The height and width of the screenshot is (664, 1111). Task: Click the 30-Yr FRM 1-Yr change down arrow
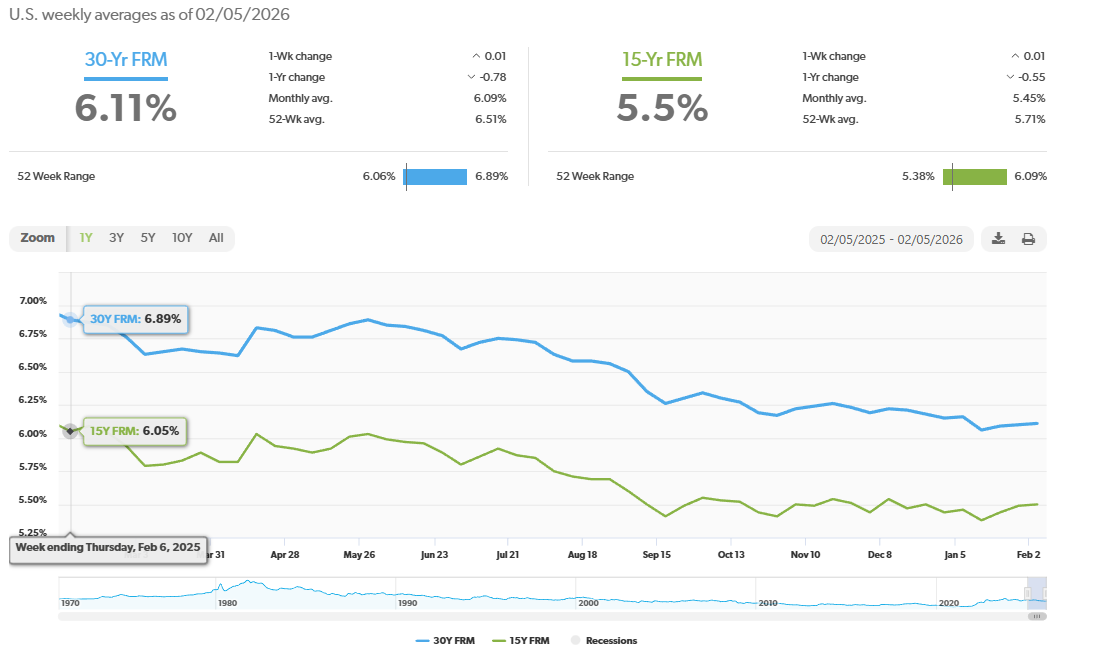point(471,77)
